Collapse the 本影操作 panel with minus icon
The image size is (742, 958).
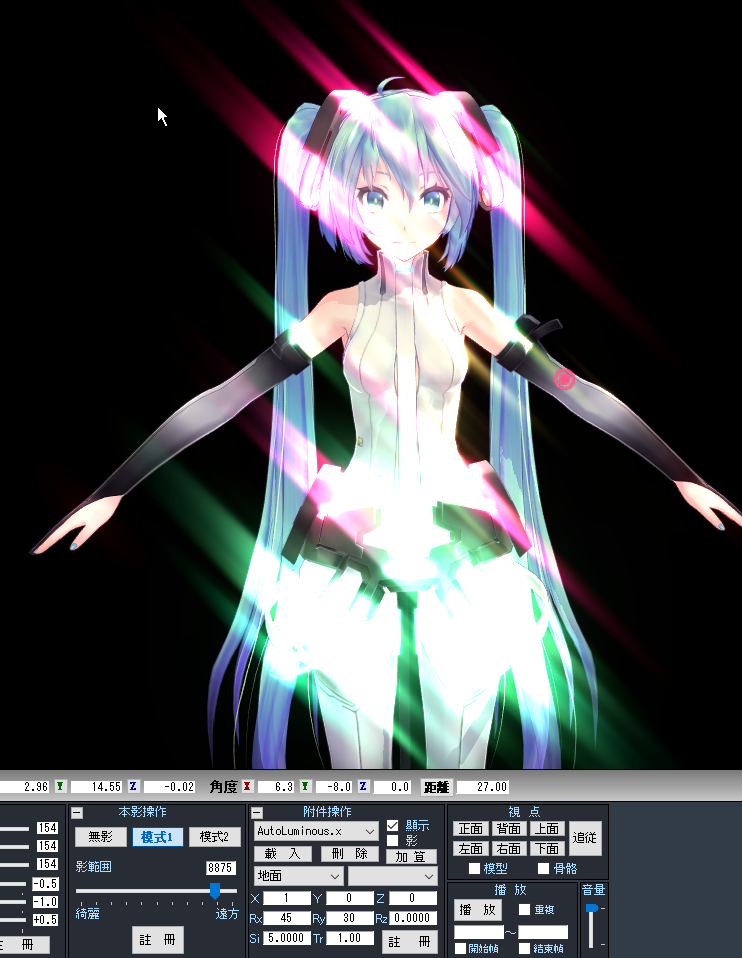[x=77, y=813]
